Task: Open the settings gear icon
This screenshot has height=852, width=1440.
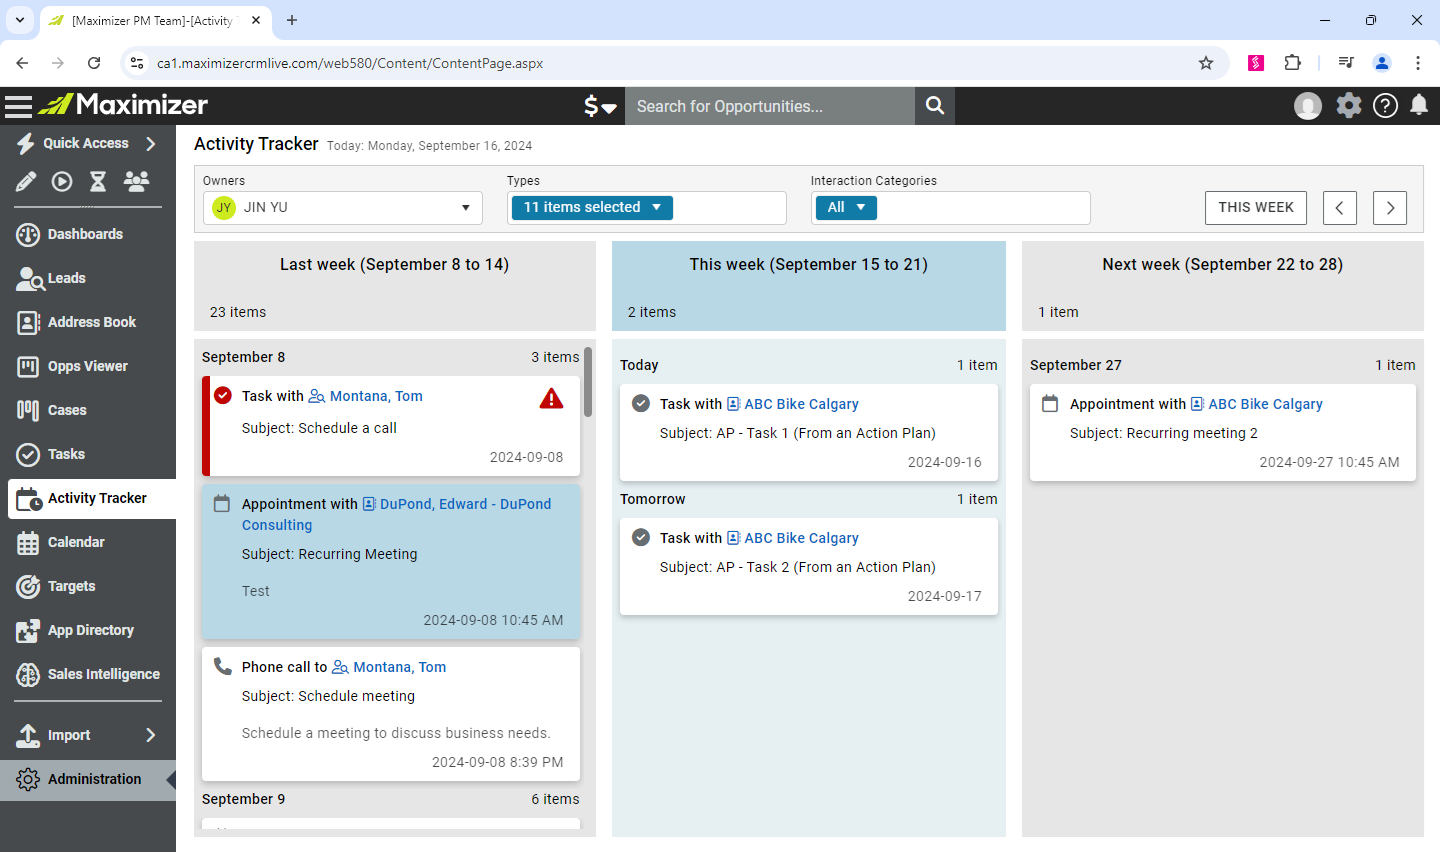Action: click(1349, 105)
